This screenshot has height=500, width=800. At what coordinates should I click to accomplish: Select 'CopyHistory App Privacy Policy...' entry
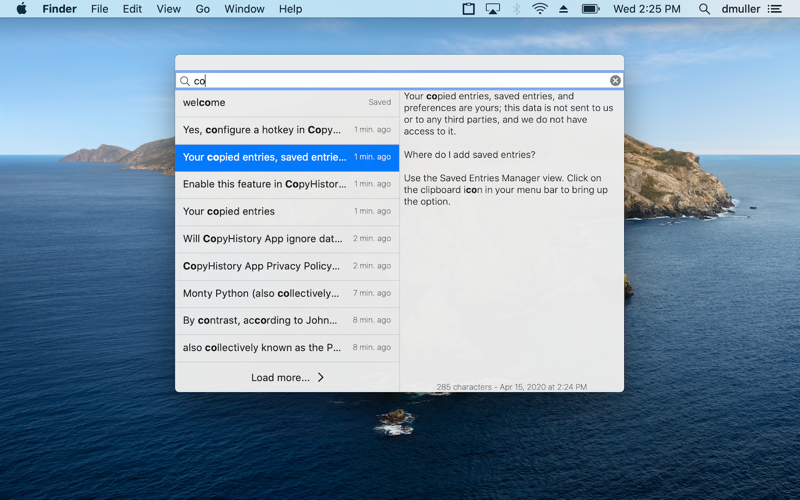point(287,266)
